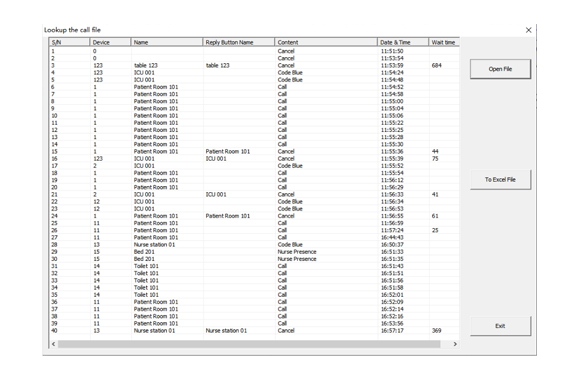Select 'Code Blue' in row 17
Image resolution: width=580 pixels, height=380 pixels.
(x=290, y=166)
